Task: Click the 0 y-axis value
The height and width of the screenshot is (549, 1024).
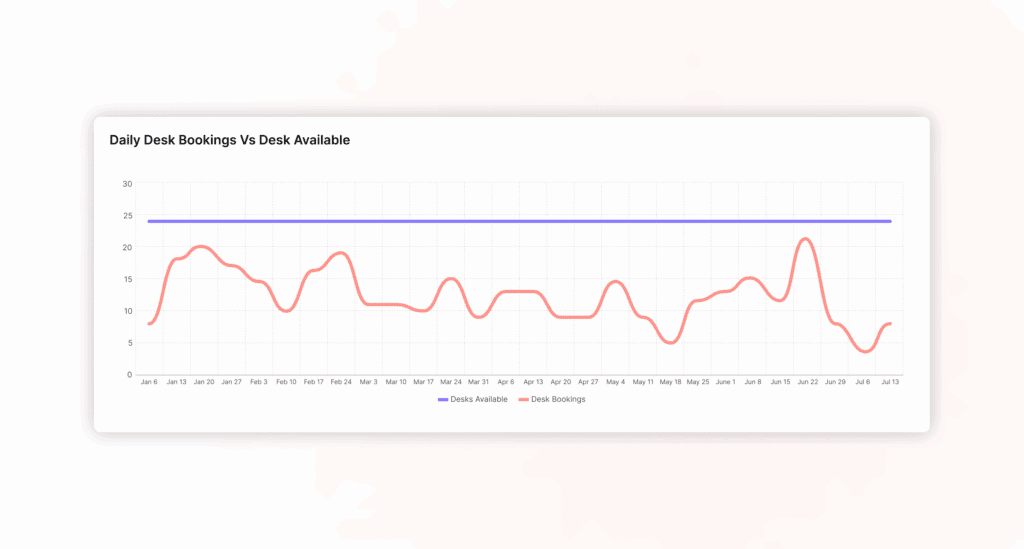Action: pyautogui.click(x=129, y=375)
